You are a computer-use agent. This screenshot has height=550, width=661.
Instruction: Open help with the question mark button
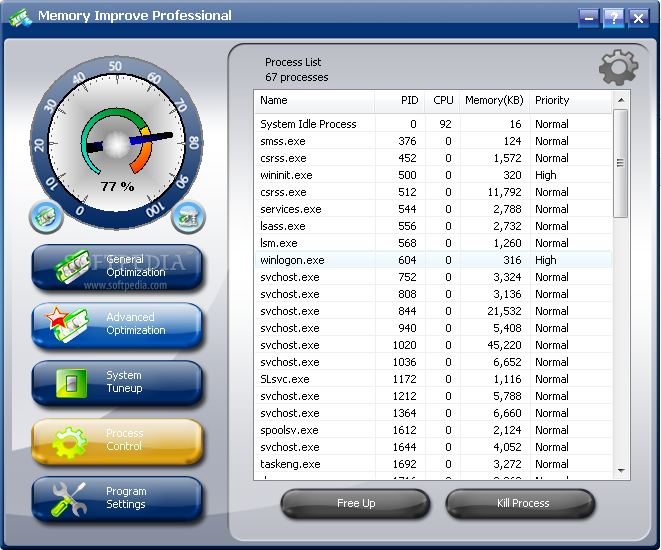tap(614, 18)
